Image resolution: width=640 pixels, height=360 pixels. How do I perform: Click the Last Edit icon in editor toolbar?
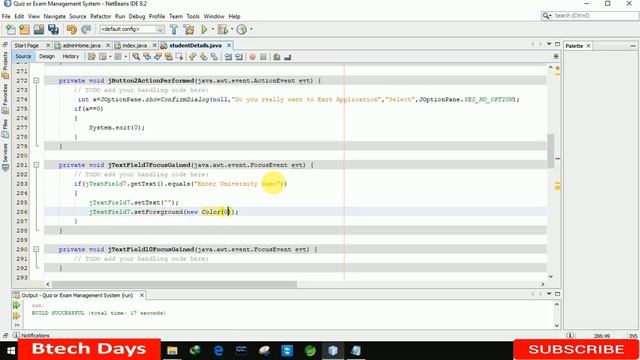pos(91,57)
